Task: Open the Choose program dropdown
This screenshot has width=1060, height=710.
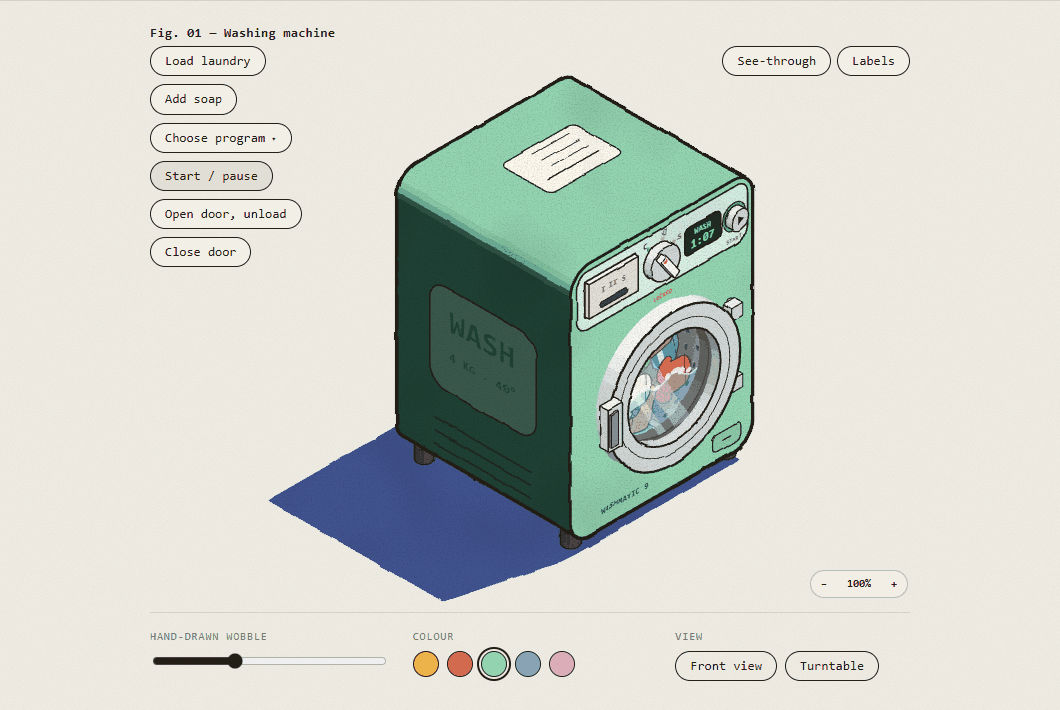Action: [220, 138]
